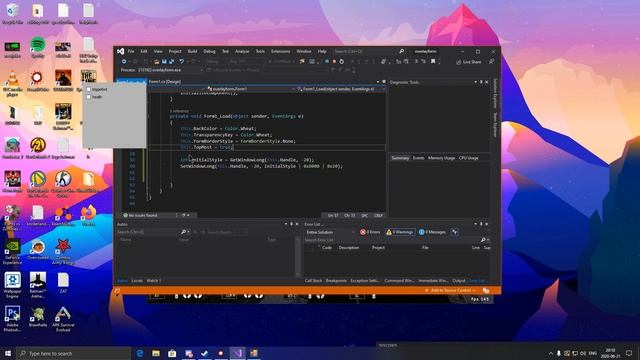Screen dimensions: 640x360
Task: Open the Form1_Load member dropdown
Action: point(340,89)
